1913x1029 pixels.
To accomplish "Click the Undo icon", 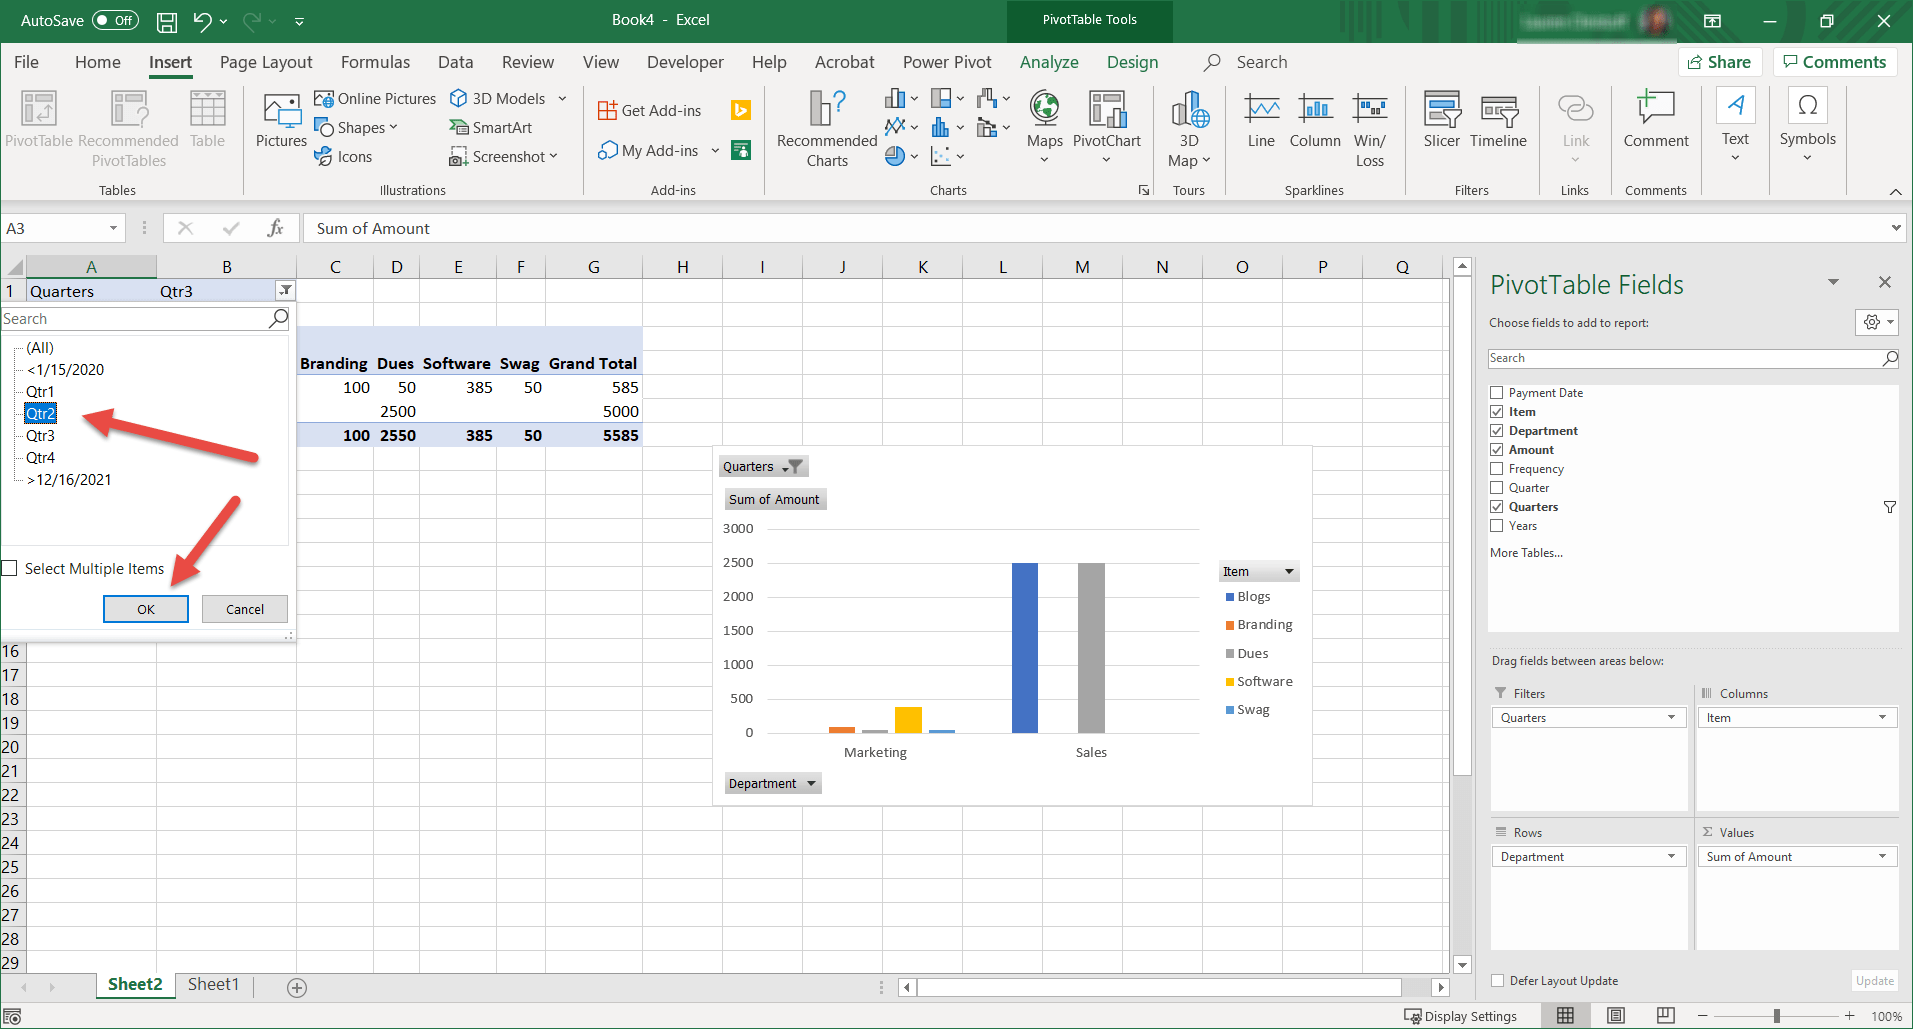I will click(x=203, y=21).
